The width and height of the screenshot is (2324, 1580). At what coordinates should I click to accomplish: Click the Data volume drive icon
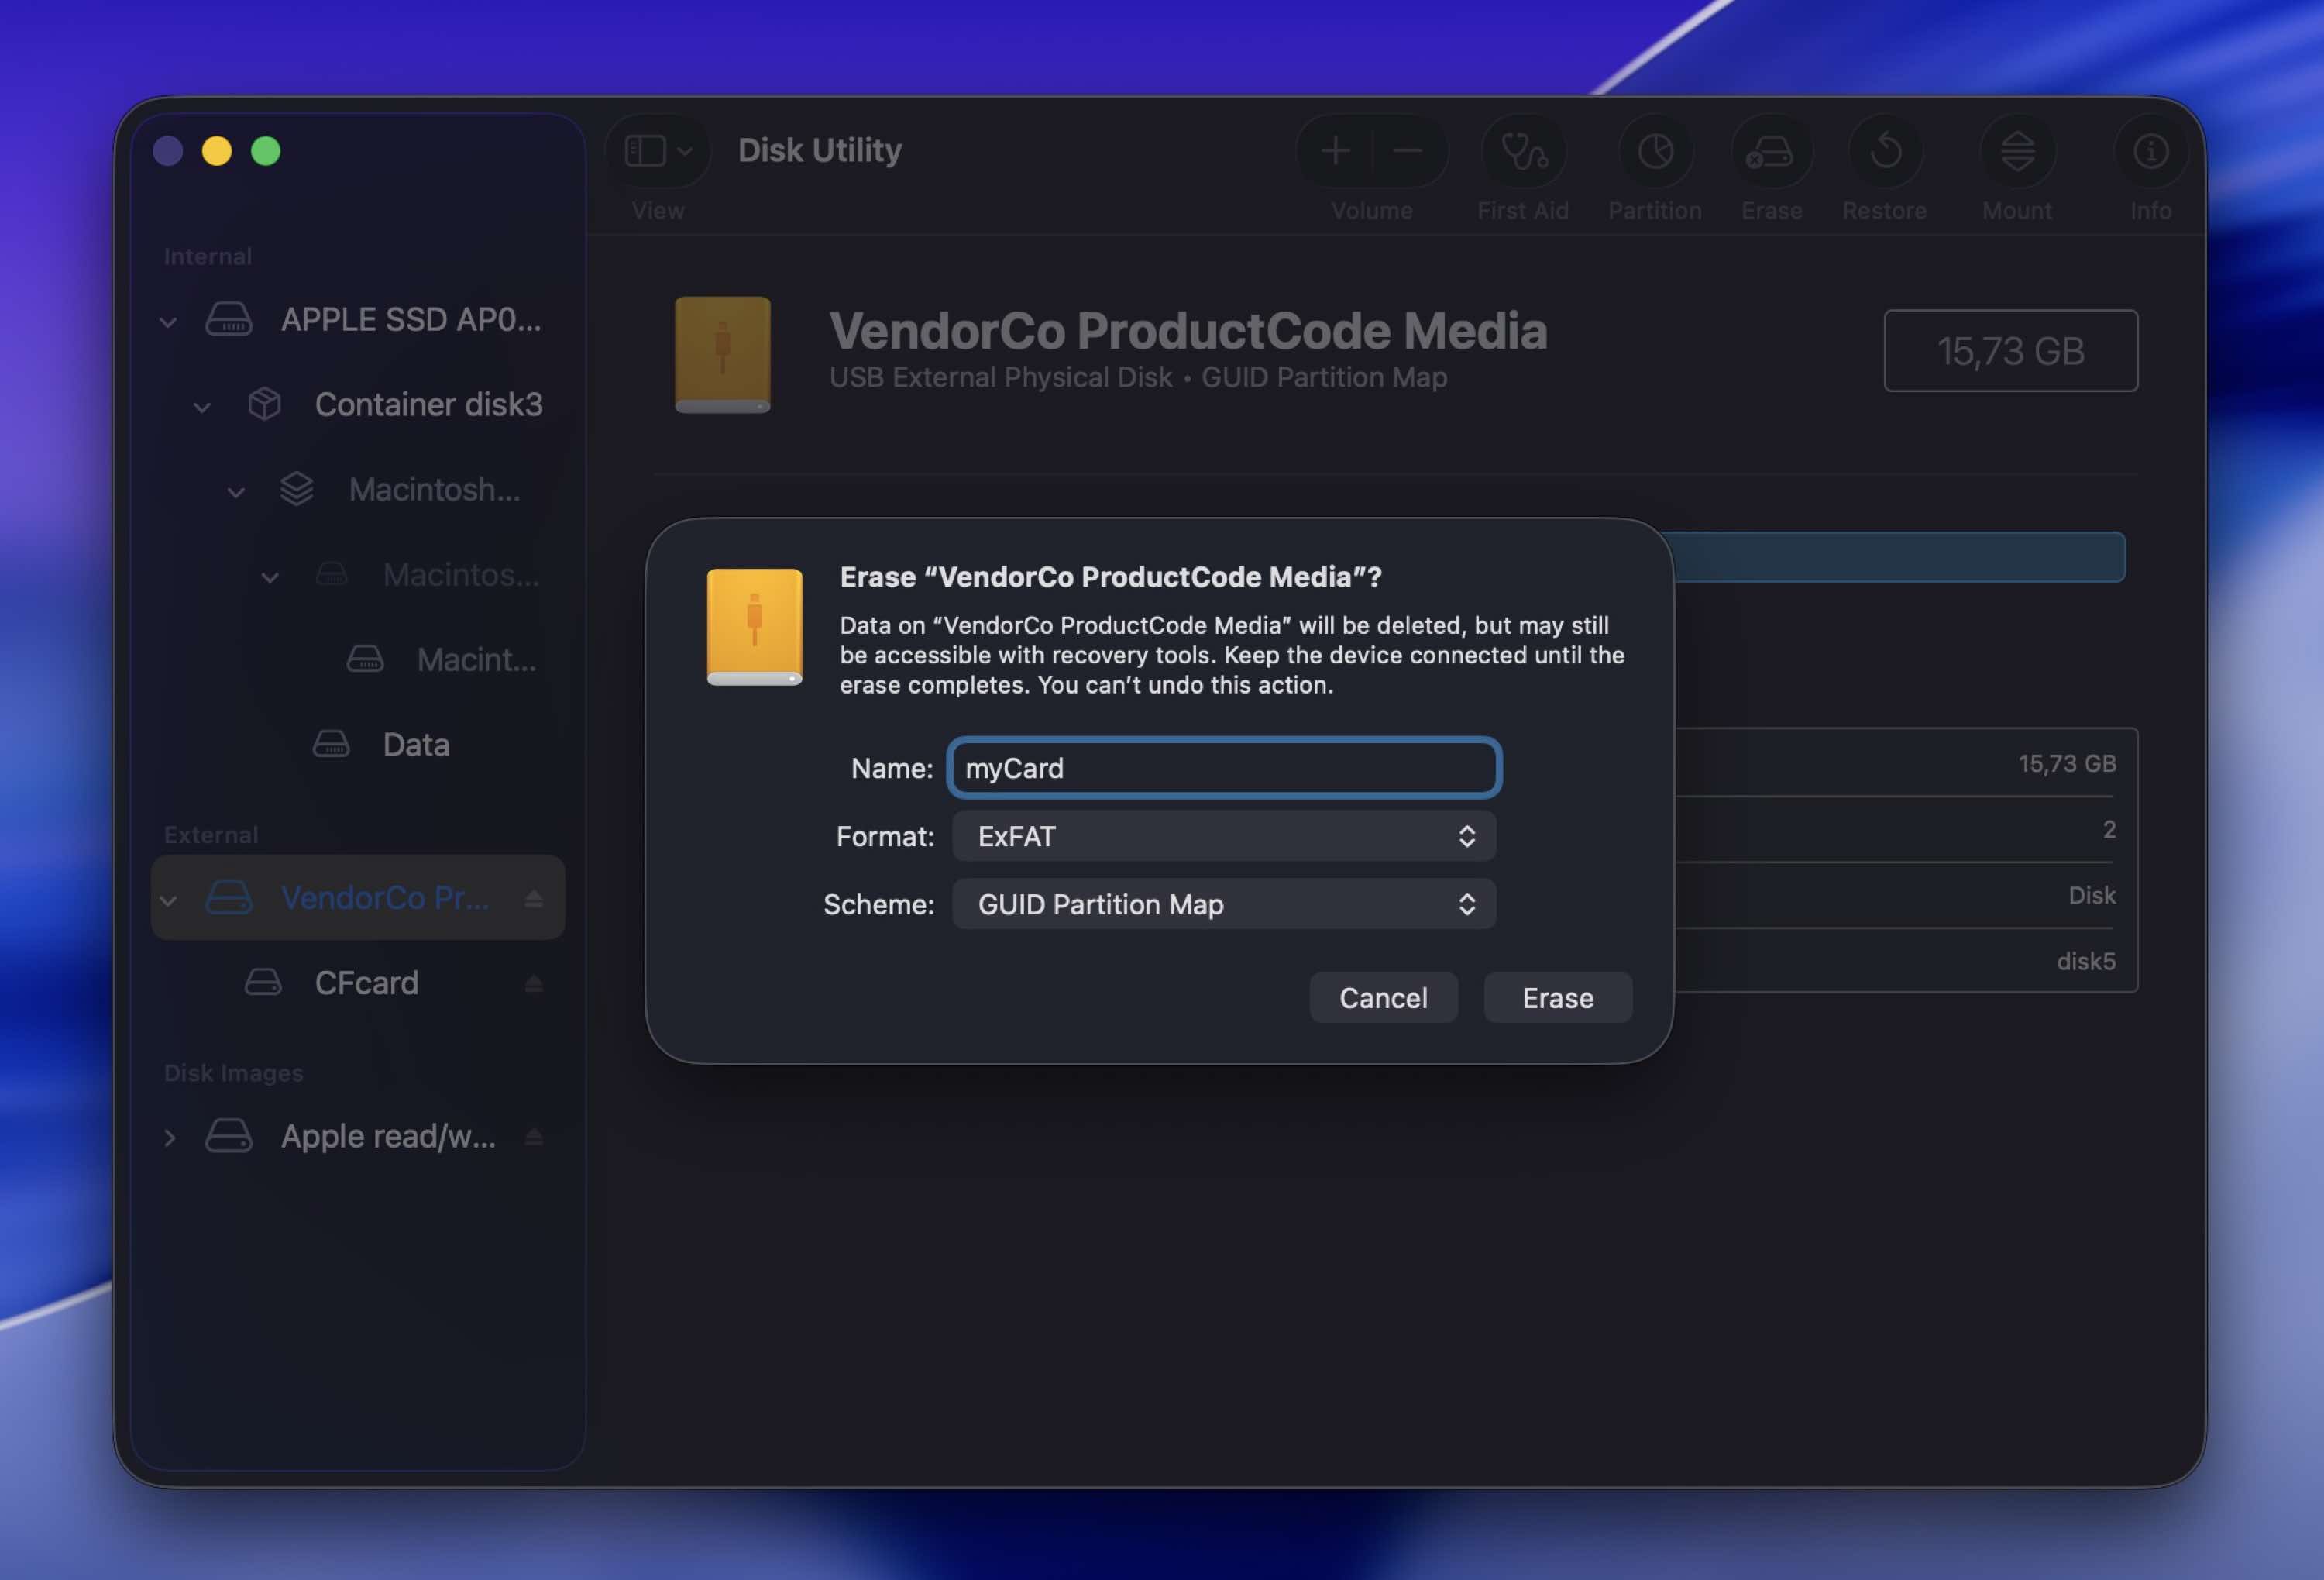pyautogui.click(x=331, y=744)
